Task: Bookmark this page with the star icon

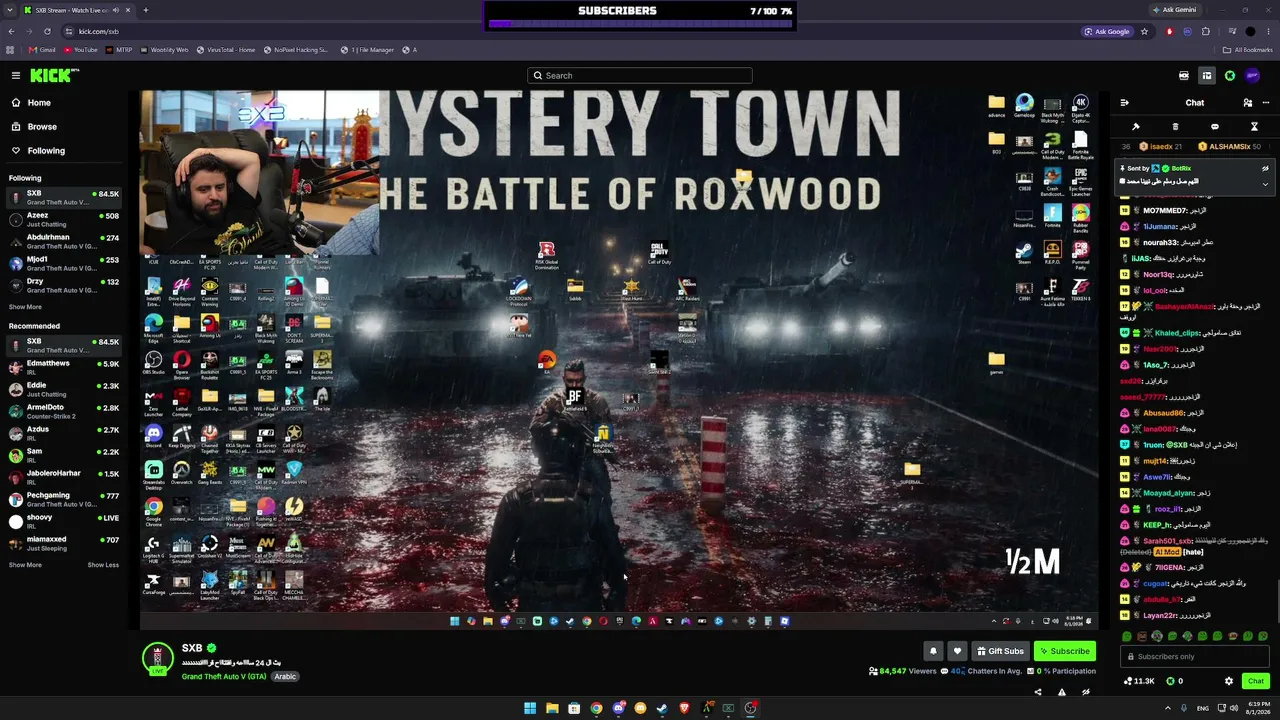Action: click(1144, 31)
